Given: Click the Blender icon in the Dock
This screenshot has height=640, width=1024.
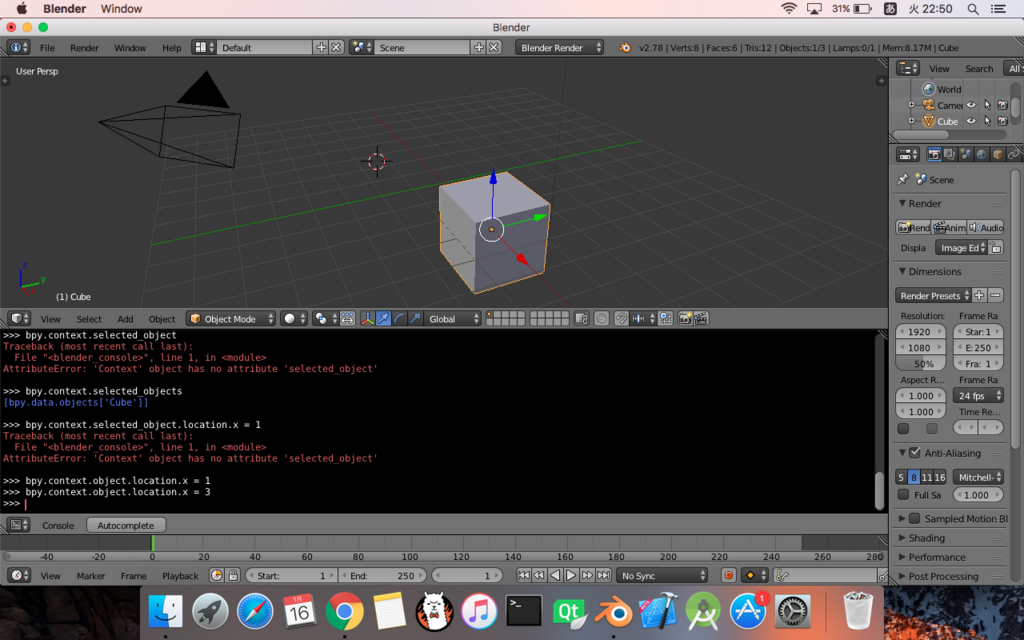Looking at the screenshot, I should click(613, 612).
